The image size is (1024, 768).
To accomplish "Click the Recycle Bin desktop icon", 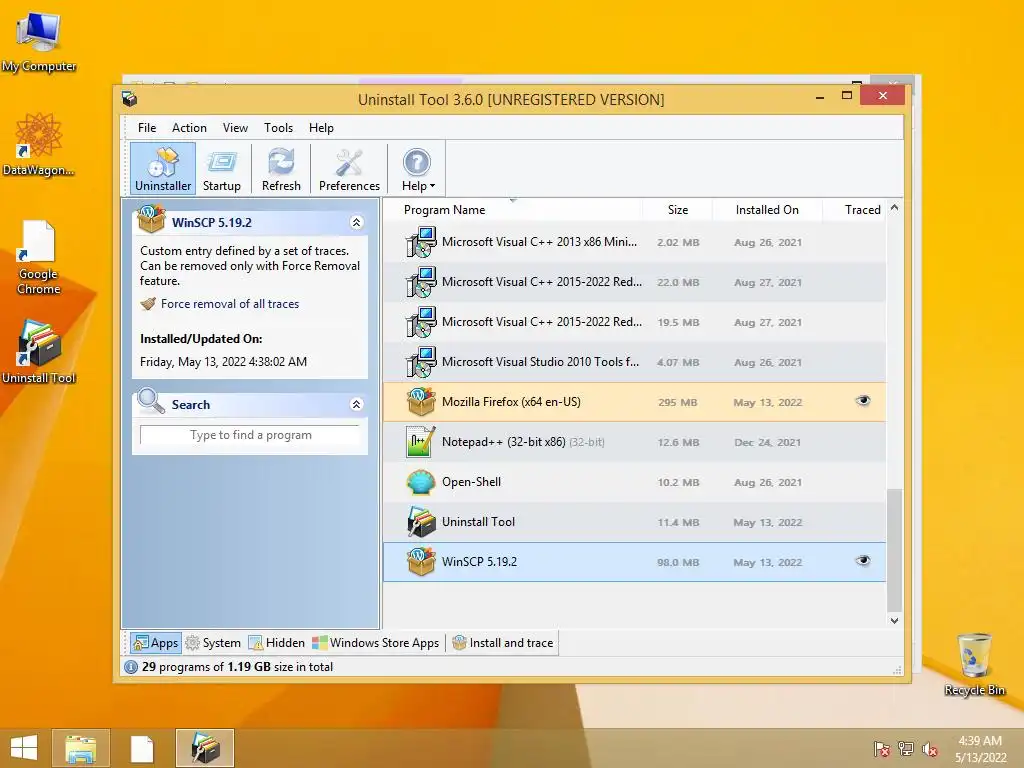I will tap(974, 664).
